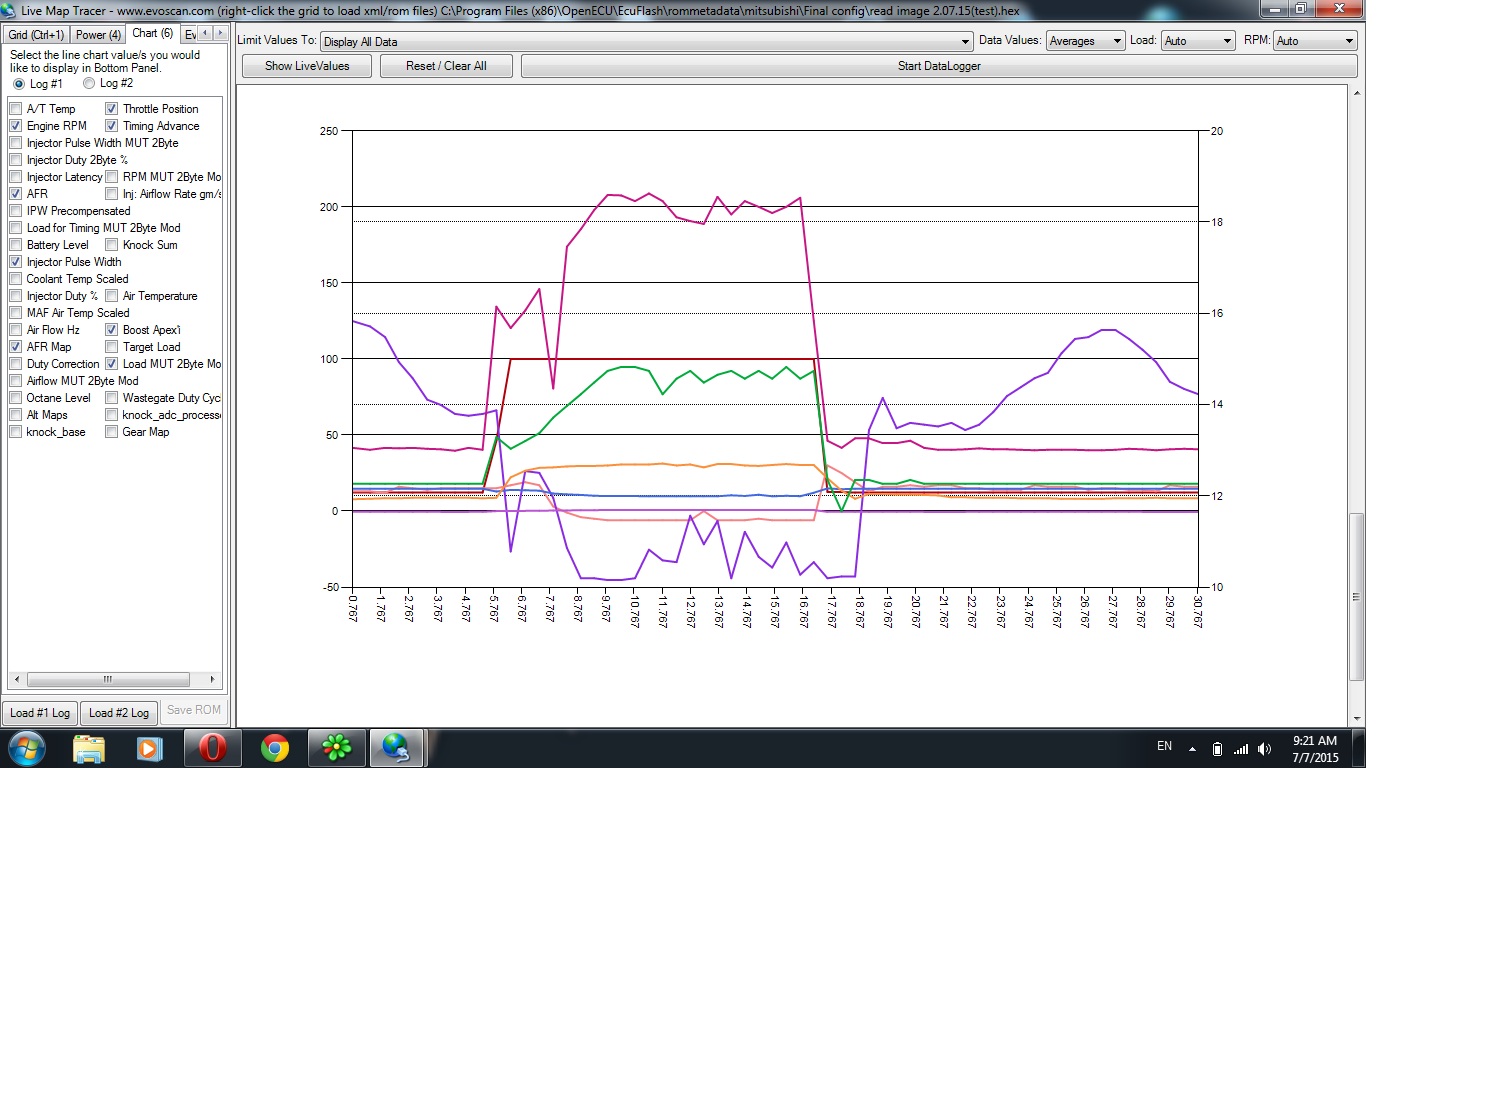This screenshot has height=1120, width=1500.
Task: Click the checkbox list horizontal scrollbar
Action: [x=114, y=679]
